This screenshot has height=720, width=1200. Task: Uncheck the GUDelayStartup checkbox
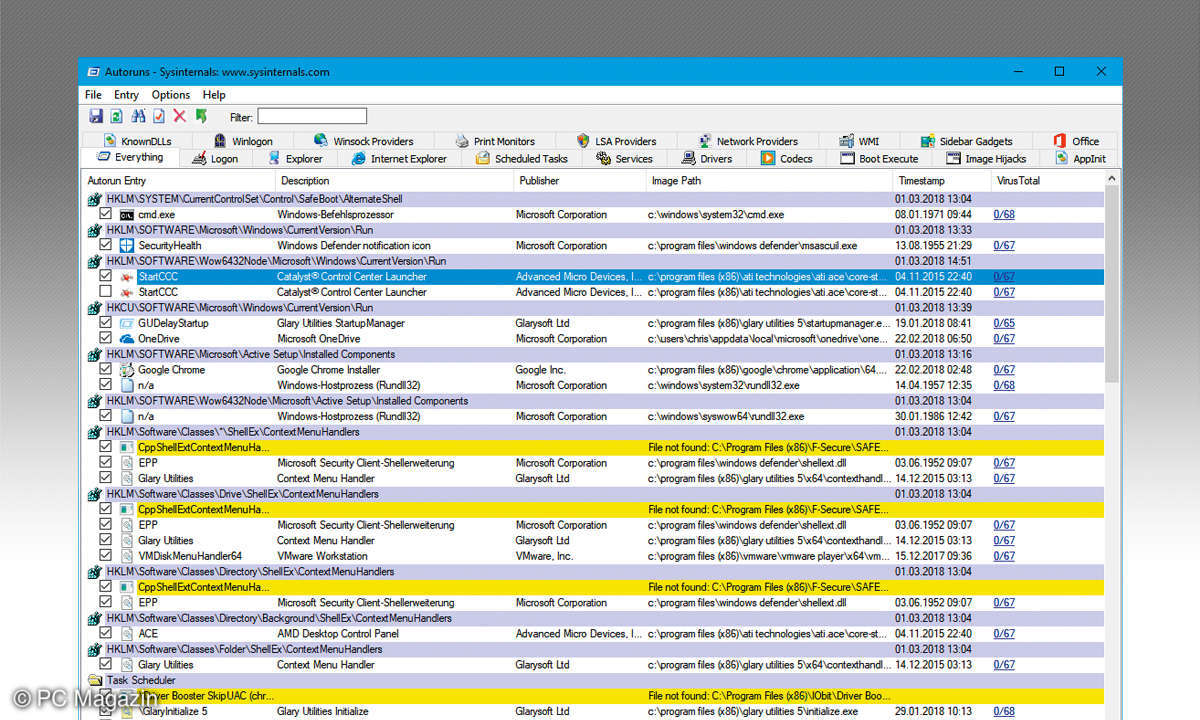106,324
